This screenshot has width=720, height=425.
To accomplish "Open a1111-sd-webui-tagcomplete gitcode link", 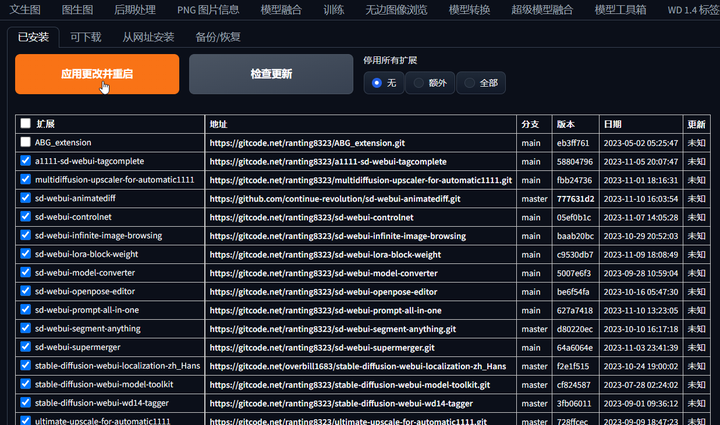I will pos(328,162).
